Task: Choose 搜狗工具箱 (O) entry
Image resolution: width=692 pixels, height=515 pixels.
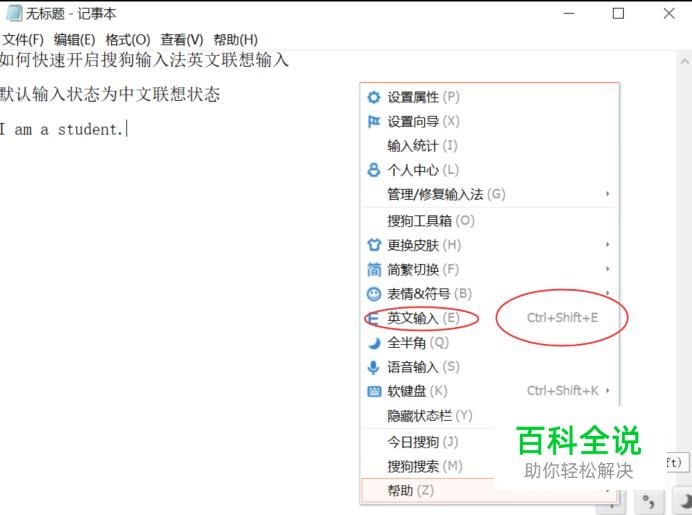Action: tap(490, 221)
